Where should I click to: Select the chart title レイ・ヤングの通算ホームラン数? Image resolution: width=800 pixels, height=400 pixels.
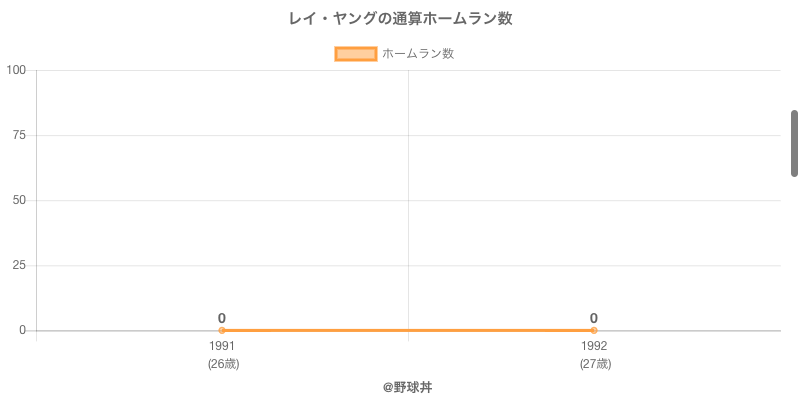(400, 19)
